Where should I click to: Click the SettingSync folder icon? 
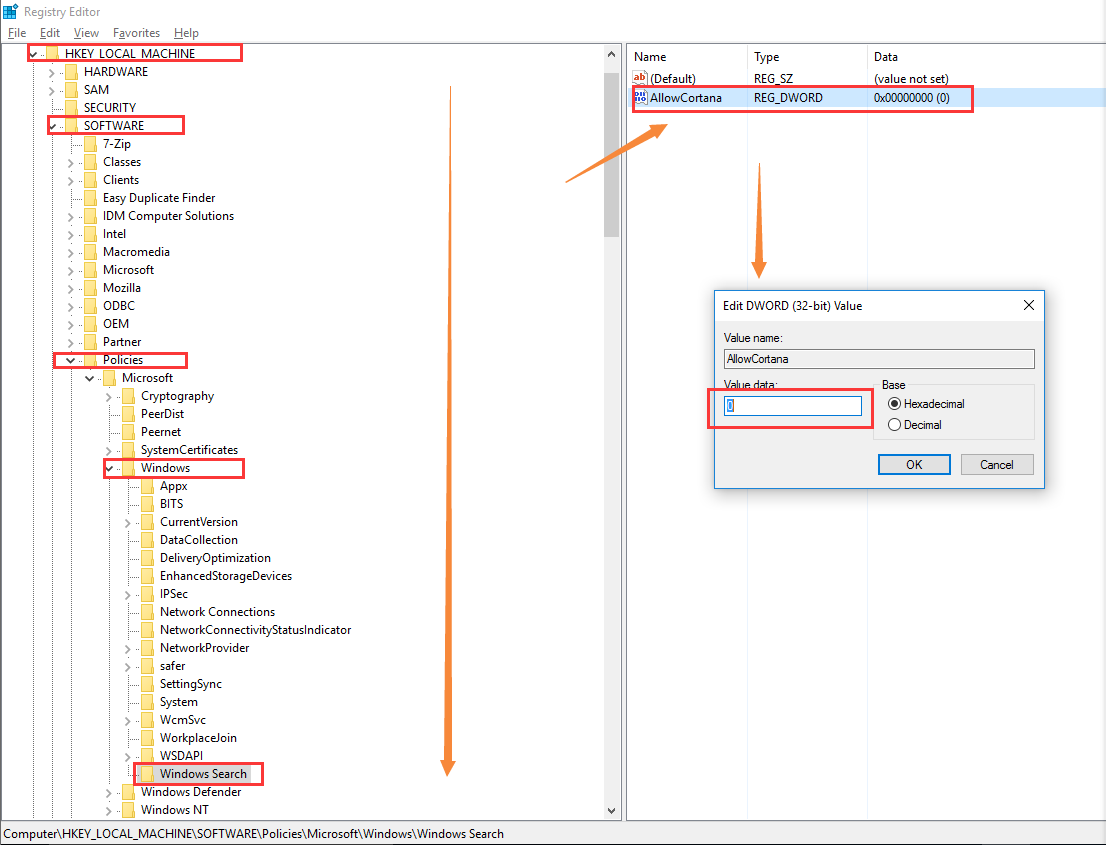[147, 683]
